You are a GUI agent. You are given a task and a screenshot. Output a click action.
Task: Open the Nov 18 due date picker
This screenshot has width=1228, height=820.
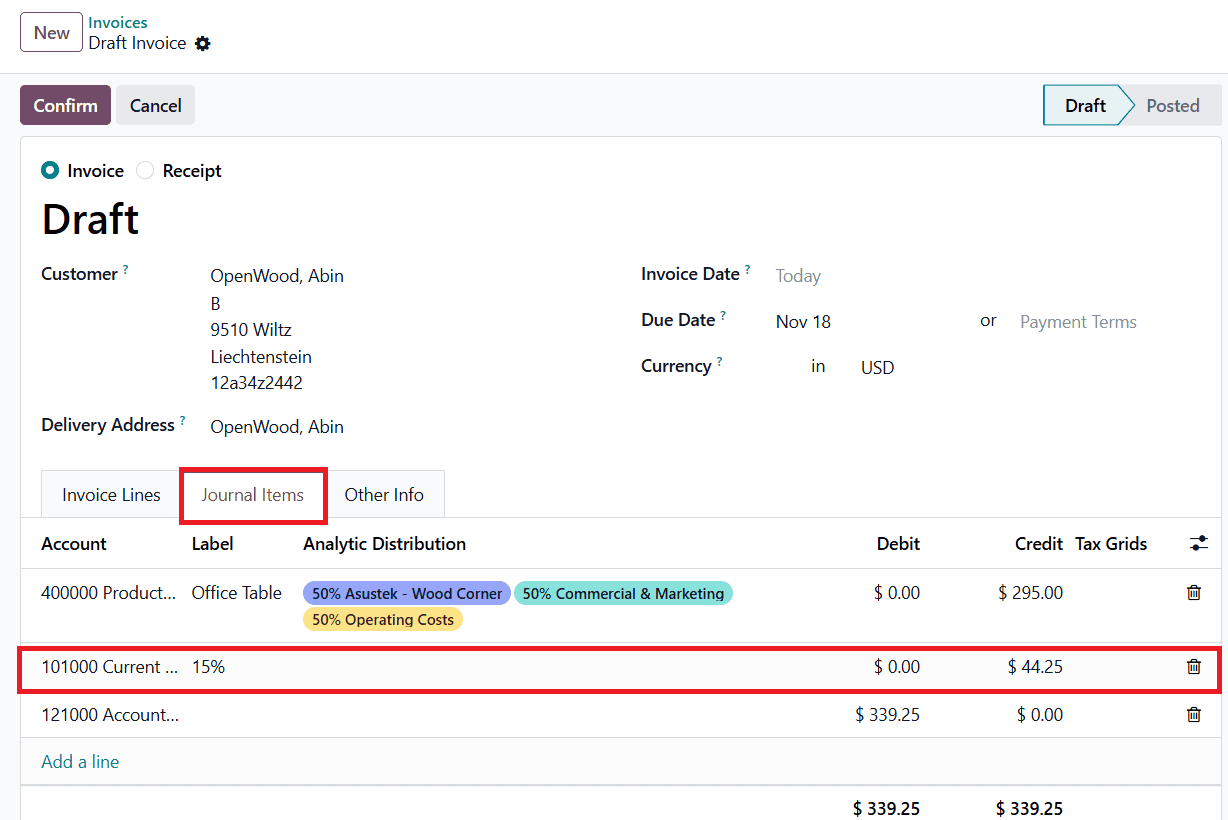[802, 321]
